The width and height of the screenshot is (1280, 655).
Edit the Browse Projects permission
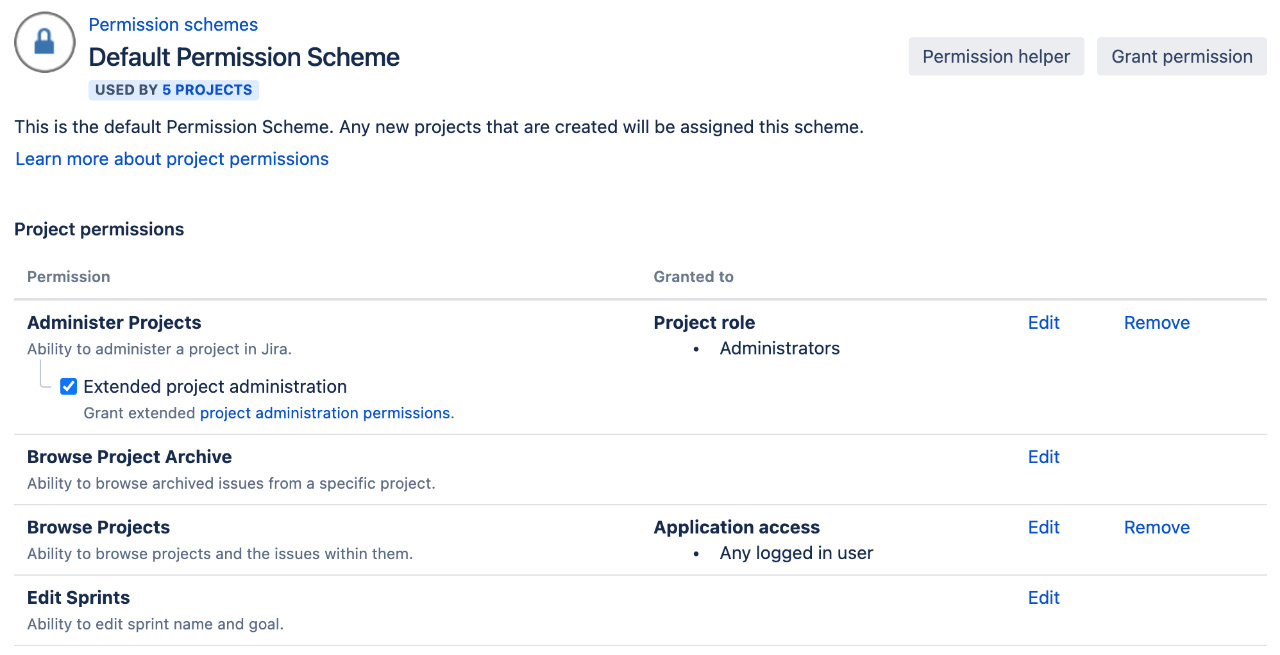(1043, 527)
